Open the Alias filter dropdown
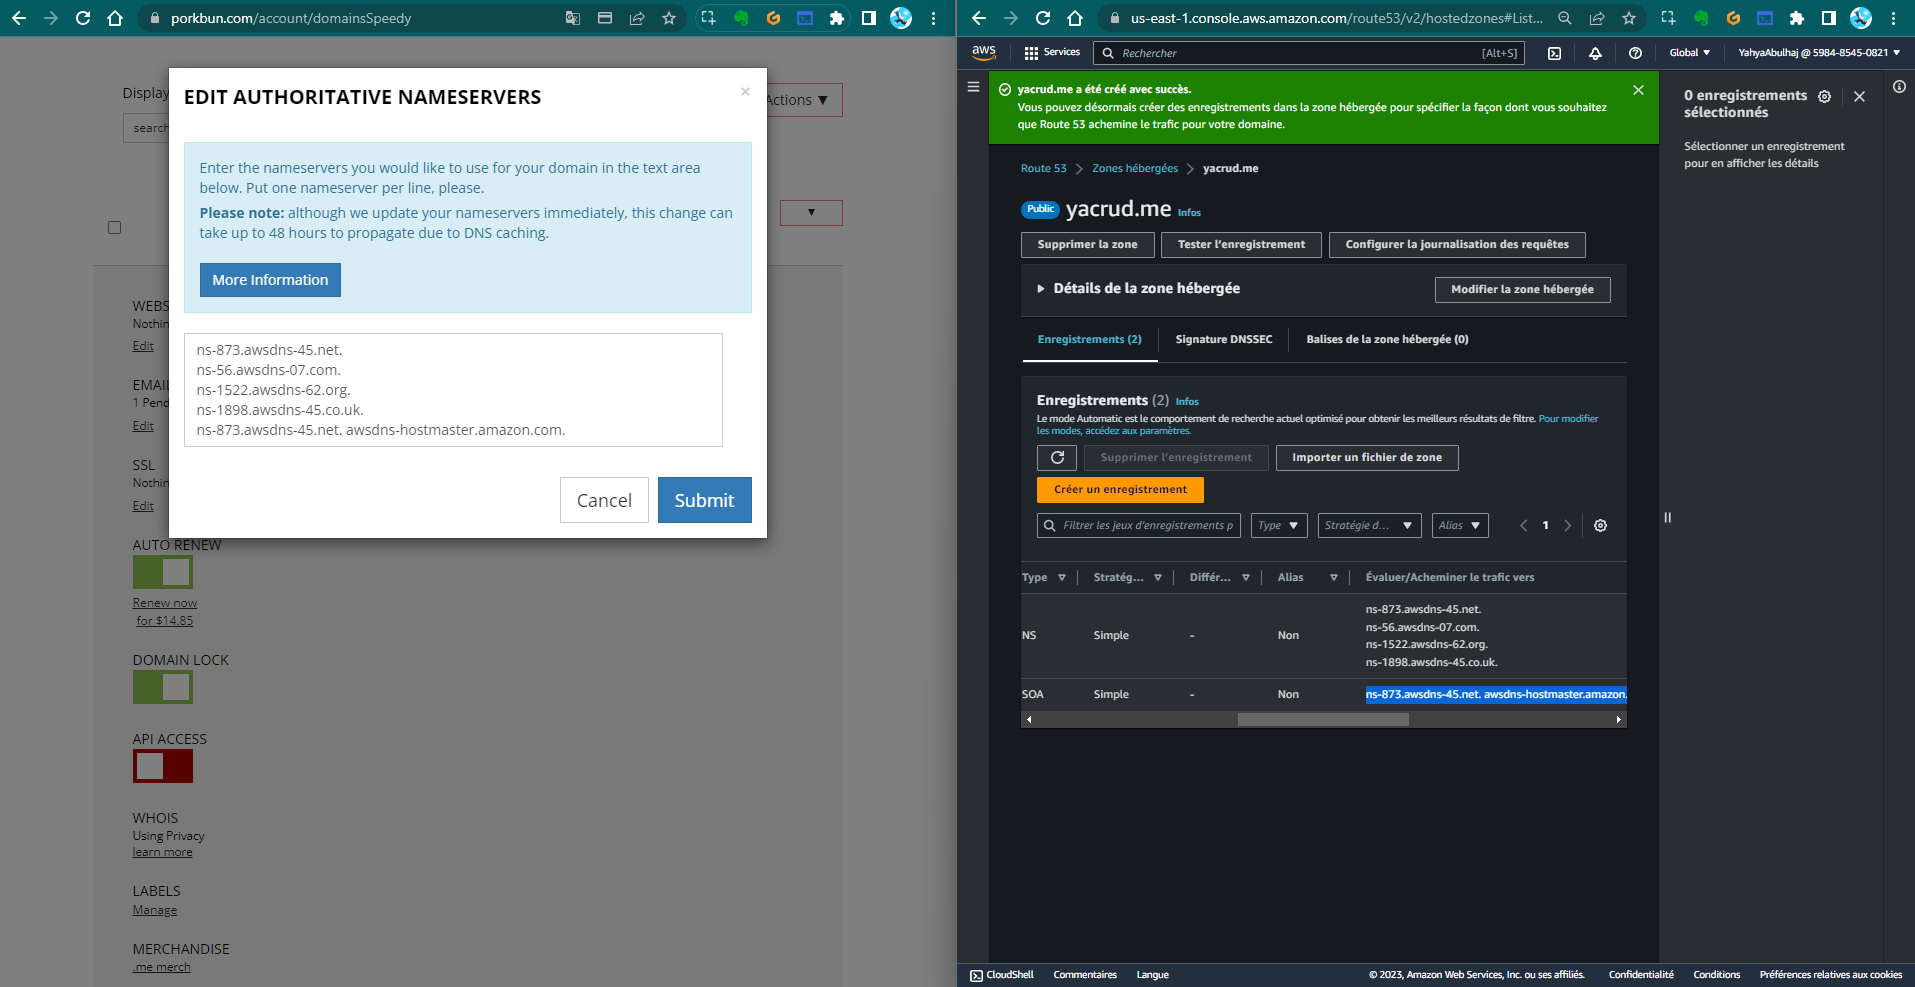 pos(1460,525)
